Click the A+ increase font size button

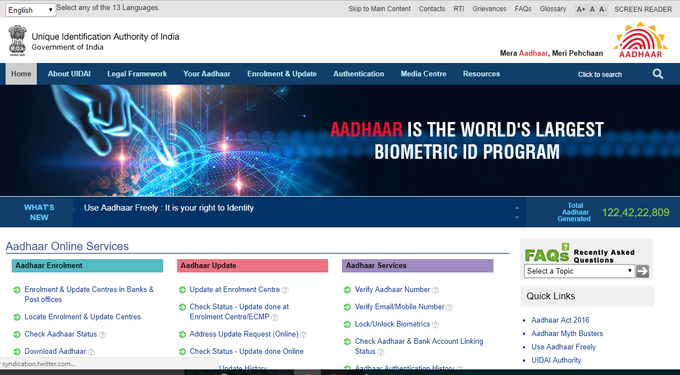point(581,10)
